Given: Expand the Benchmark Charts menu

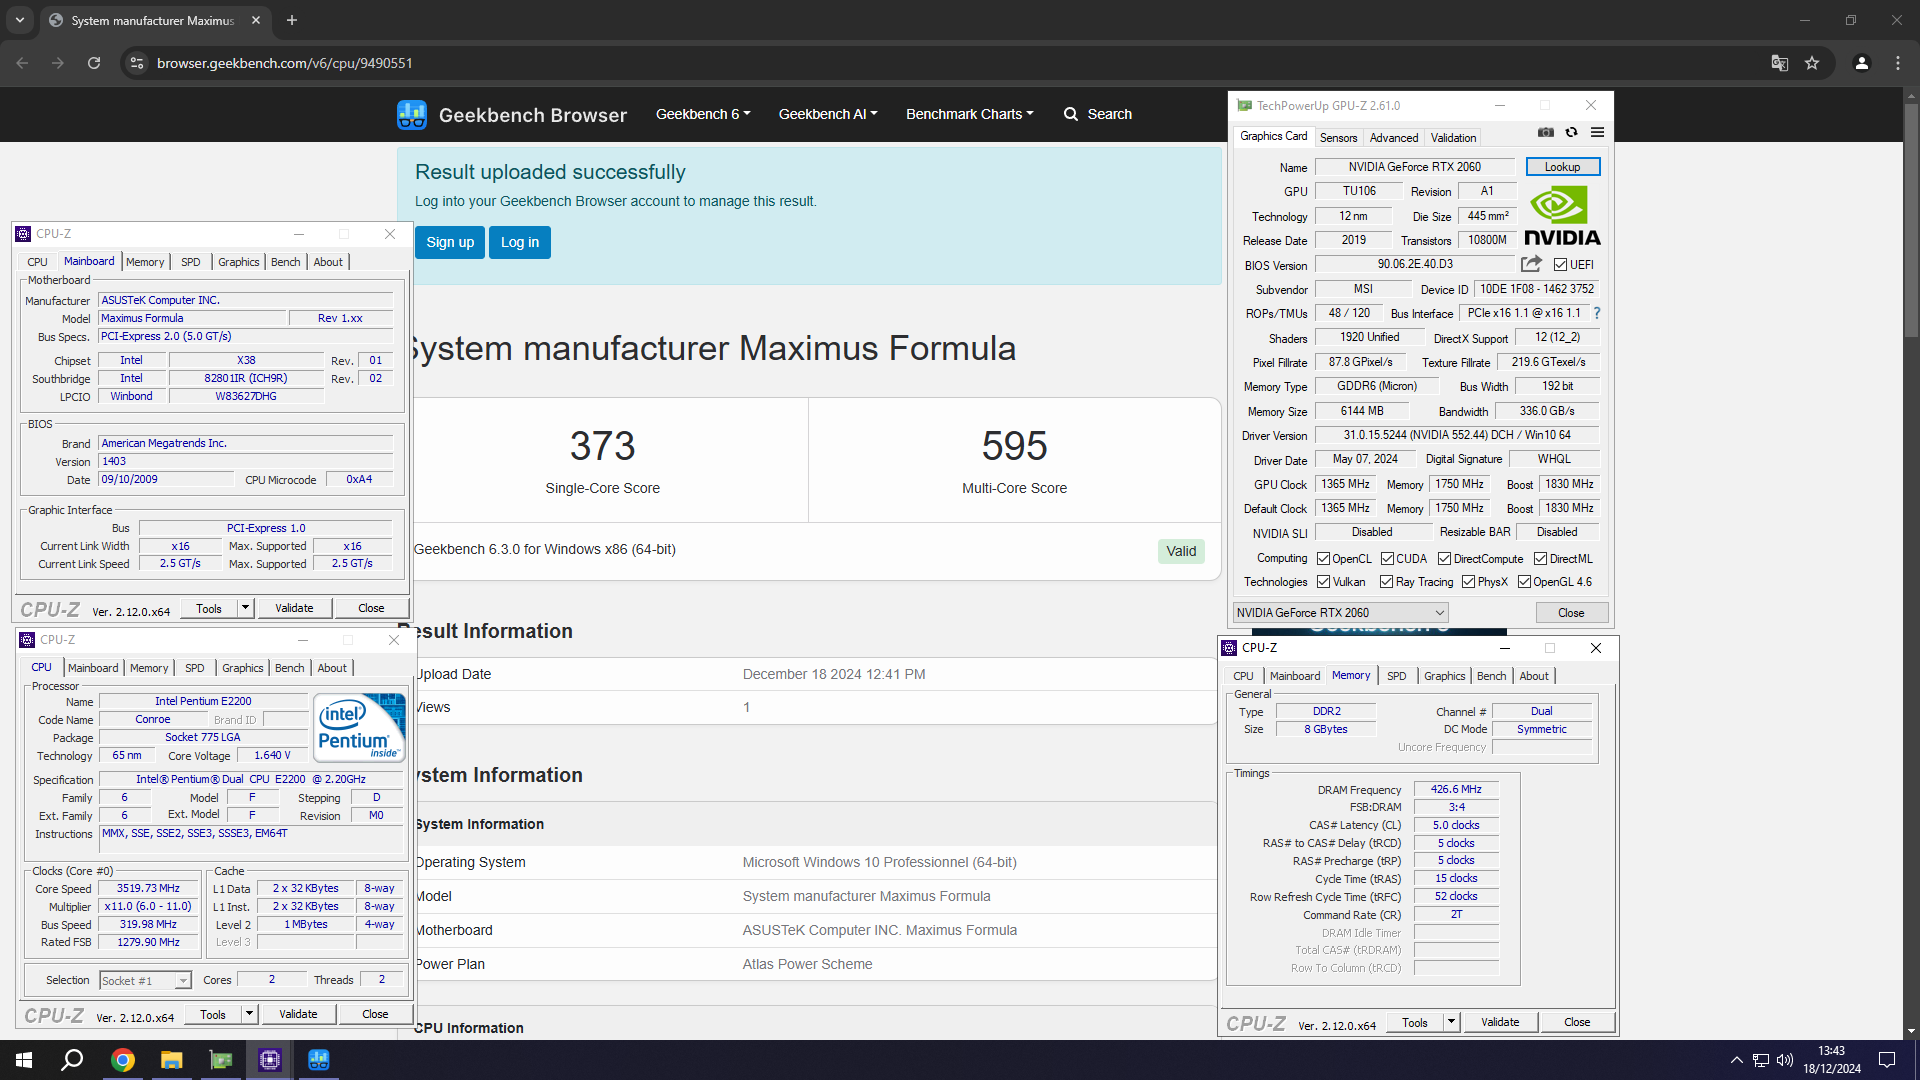Looking at the screenshot, I should click(x=970, y=114).
